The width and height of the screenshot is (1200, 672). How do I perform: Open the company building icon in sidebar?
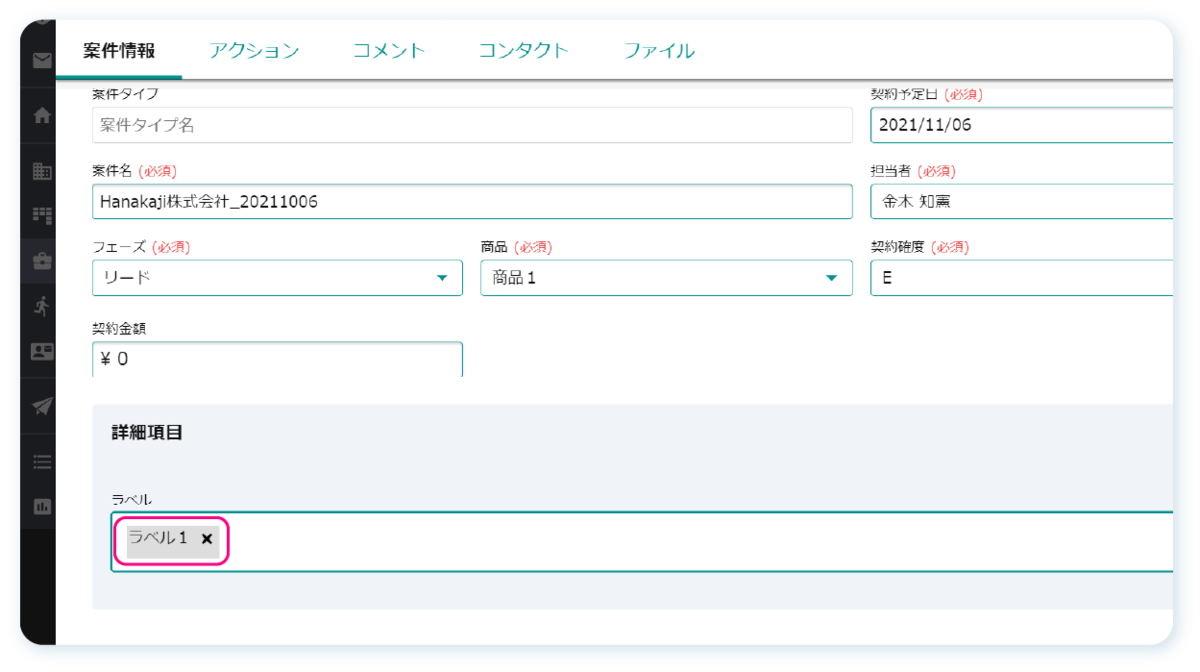(42, 171)
